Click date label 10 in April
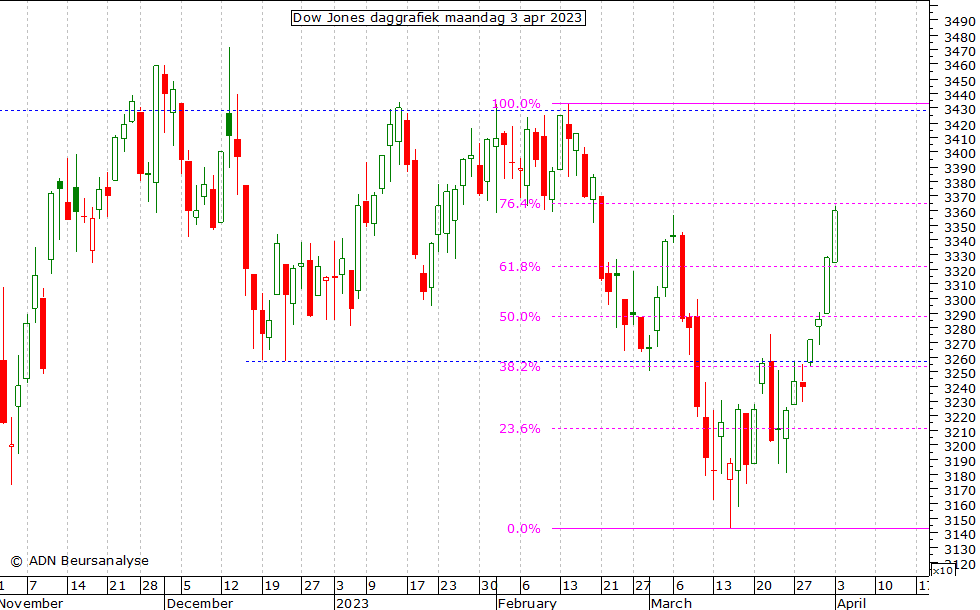This screenshot has height=610, width=980. click(884, 586)
